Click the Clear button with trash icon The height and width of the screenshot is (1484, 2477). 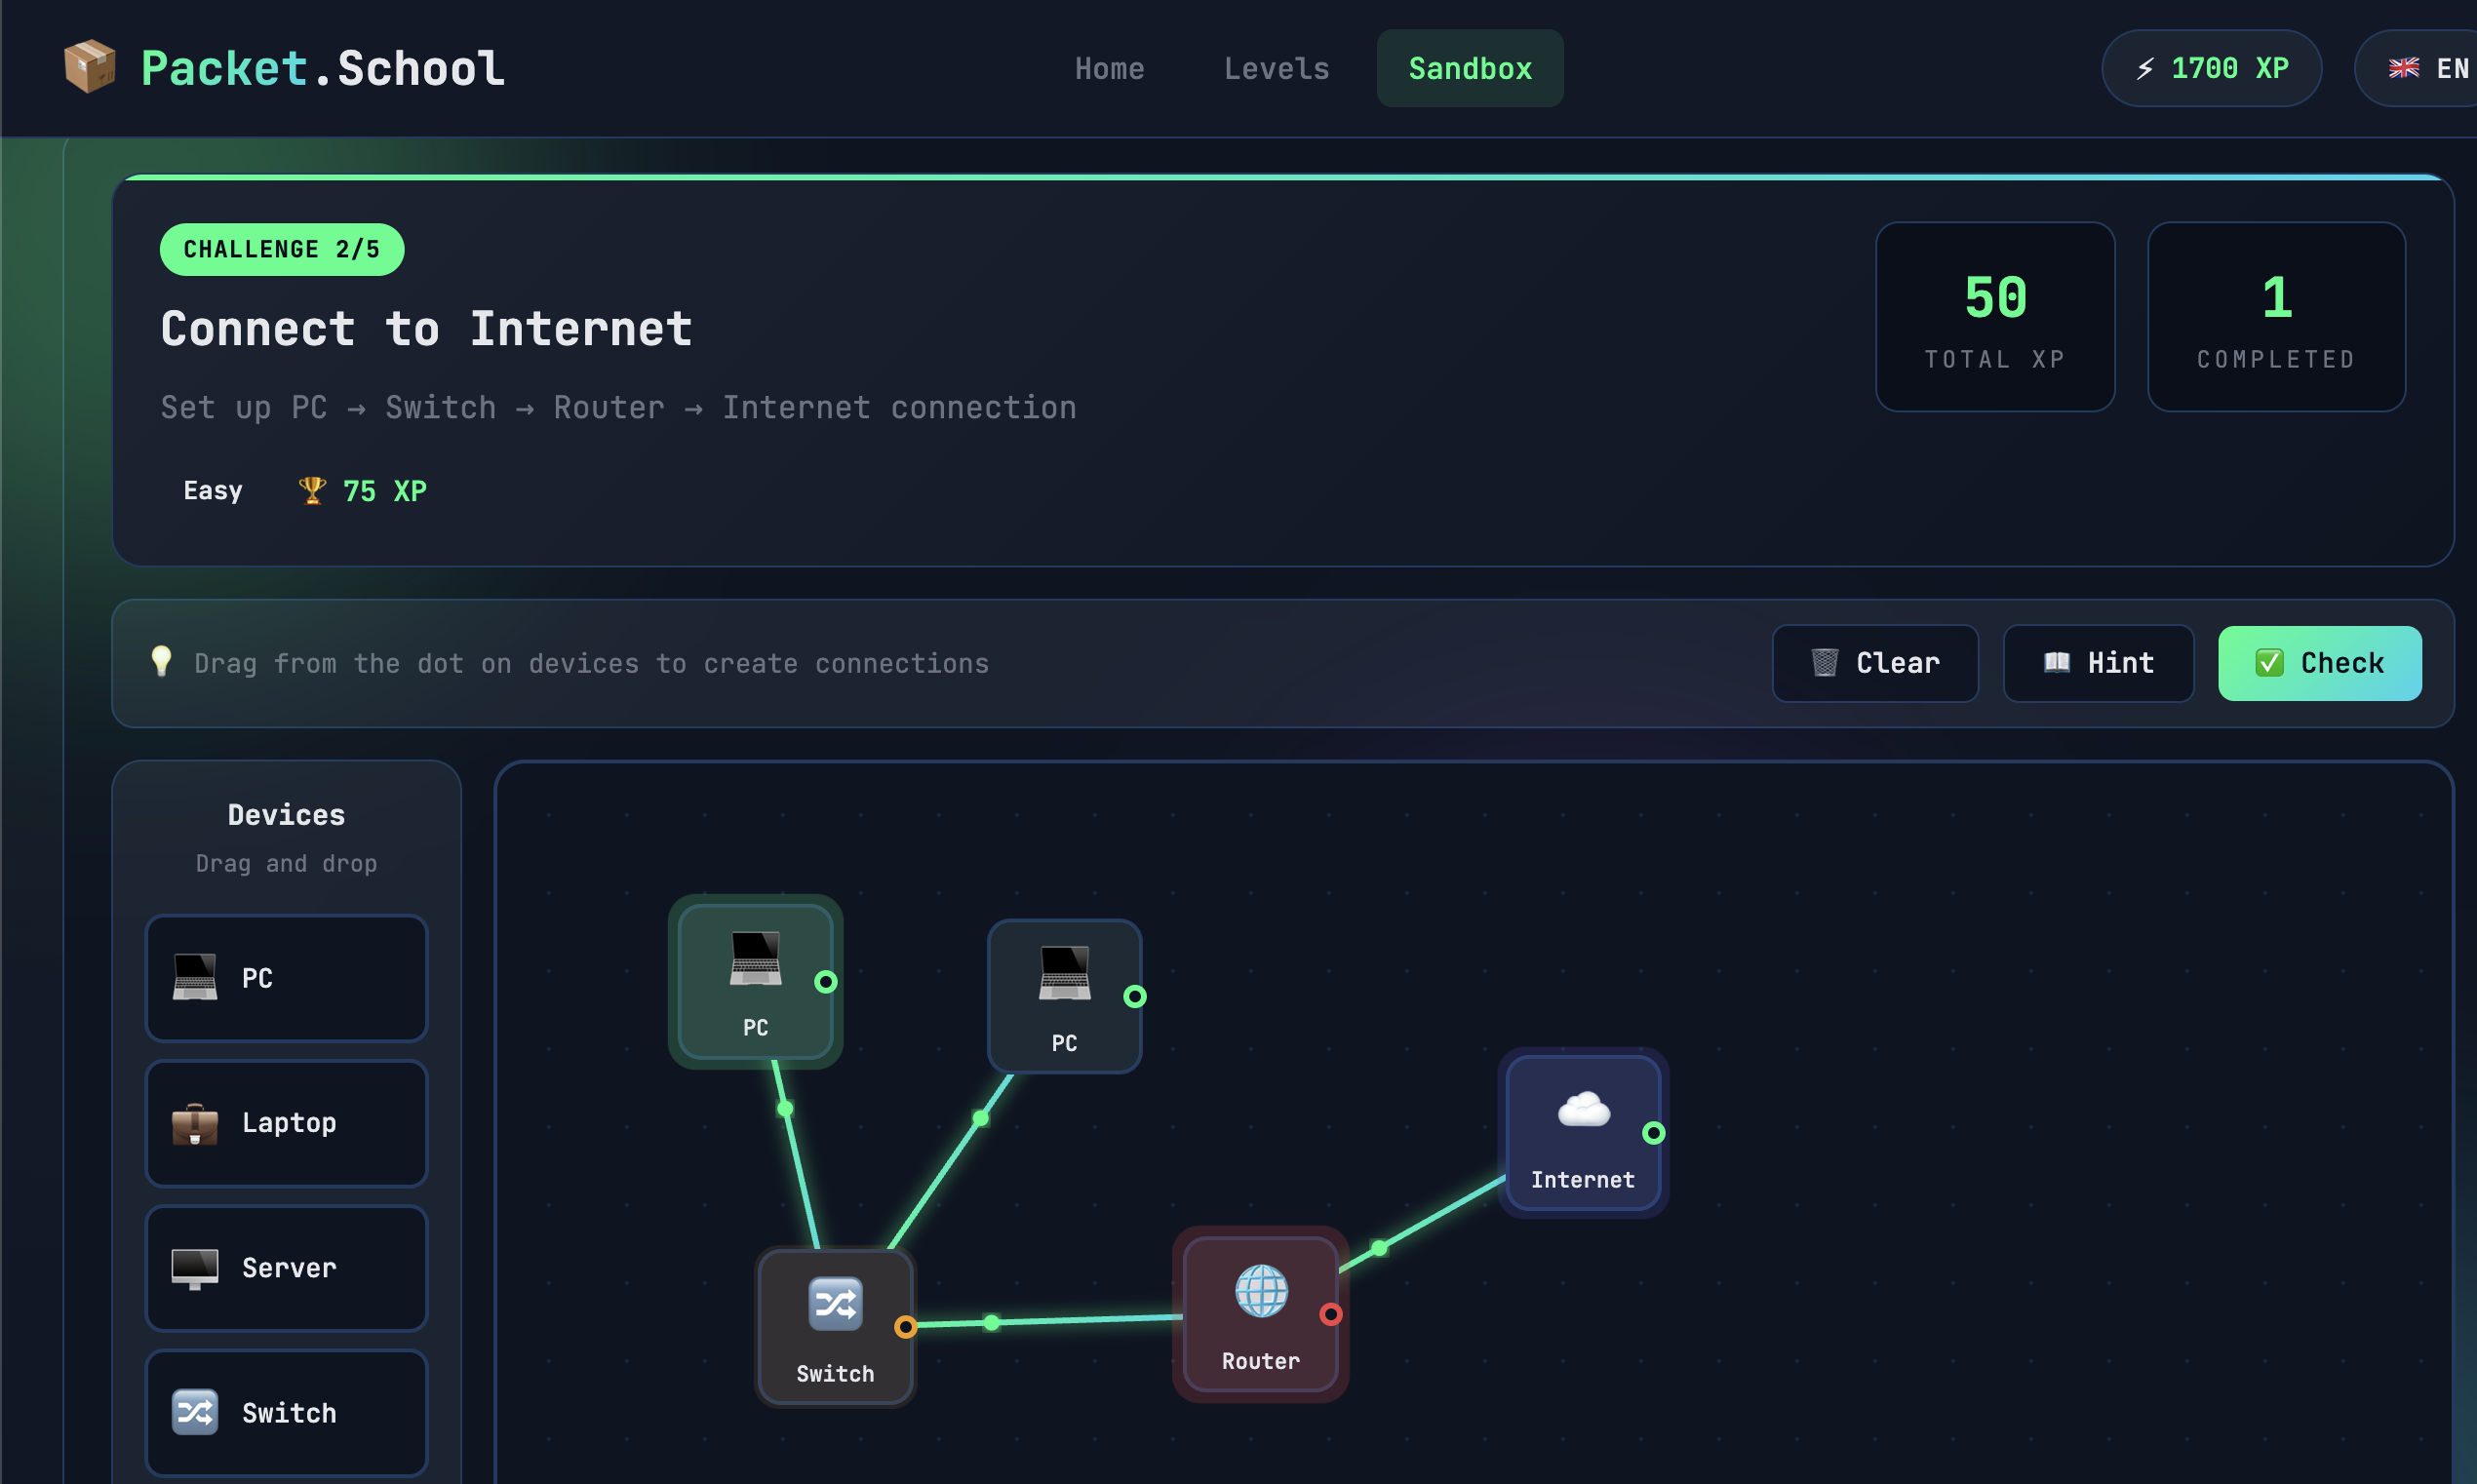[1874, 662]
